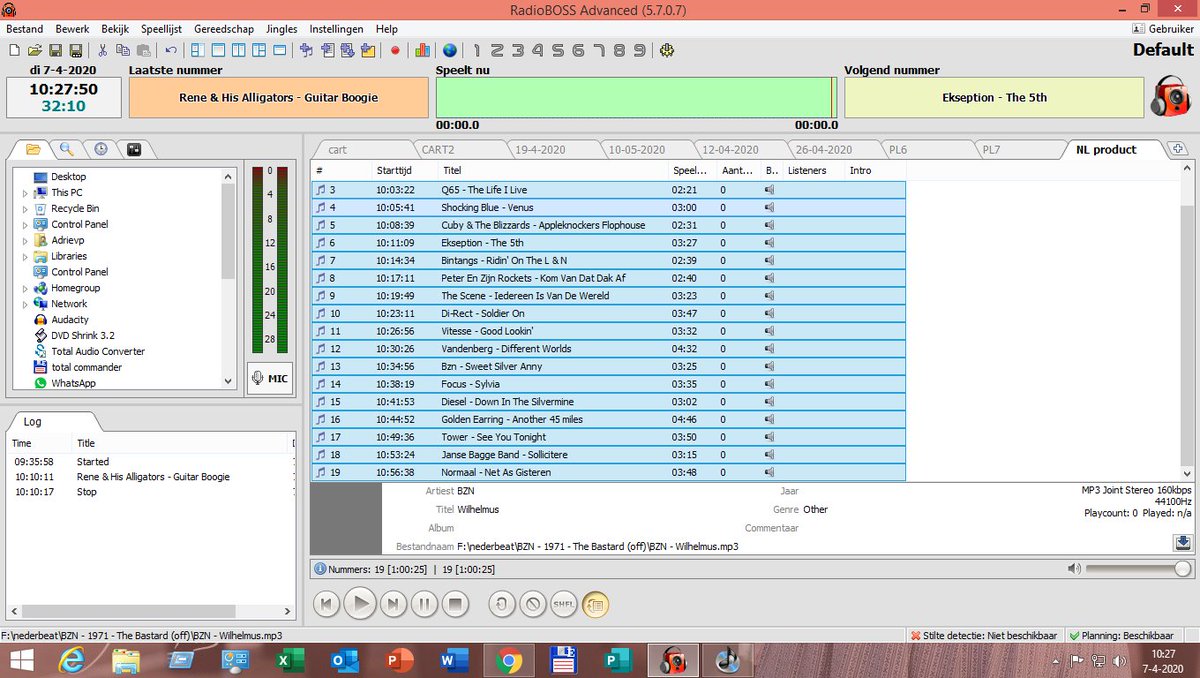Viewport: 1200px width, 678px height.
Task: Click the Volgend nummer Ekseption - The 5th box
Action: click(994, 98)
